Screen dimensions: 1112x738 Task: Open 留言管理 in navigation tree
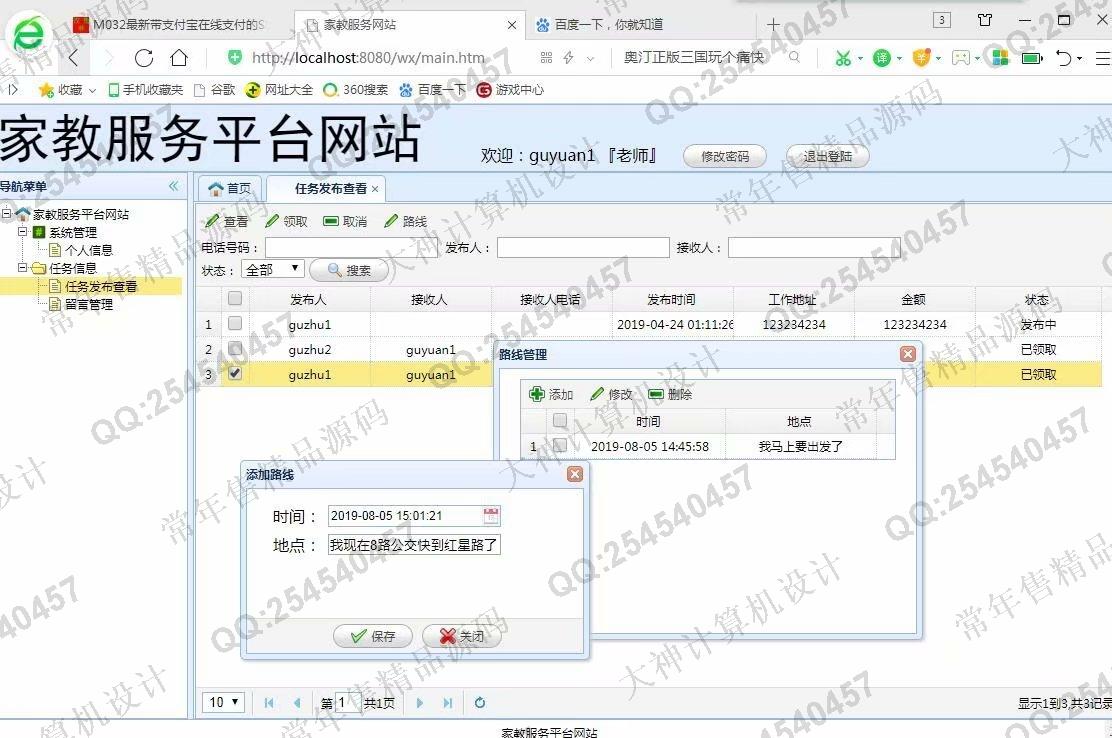click(x=88, y=304)
